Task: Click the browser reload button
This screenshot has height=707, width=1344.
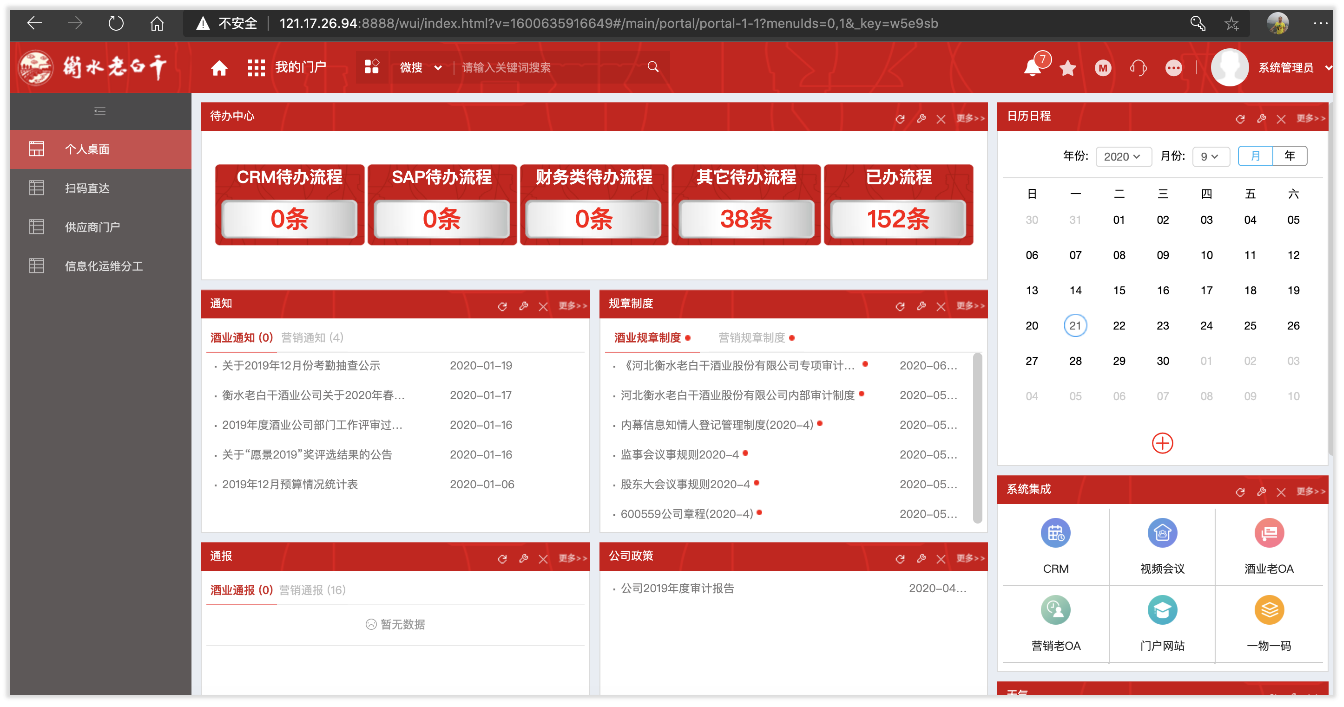Action: point(115,23)
